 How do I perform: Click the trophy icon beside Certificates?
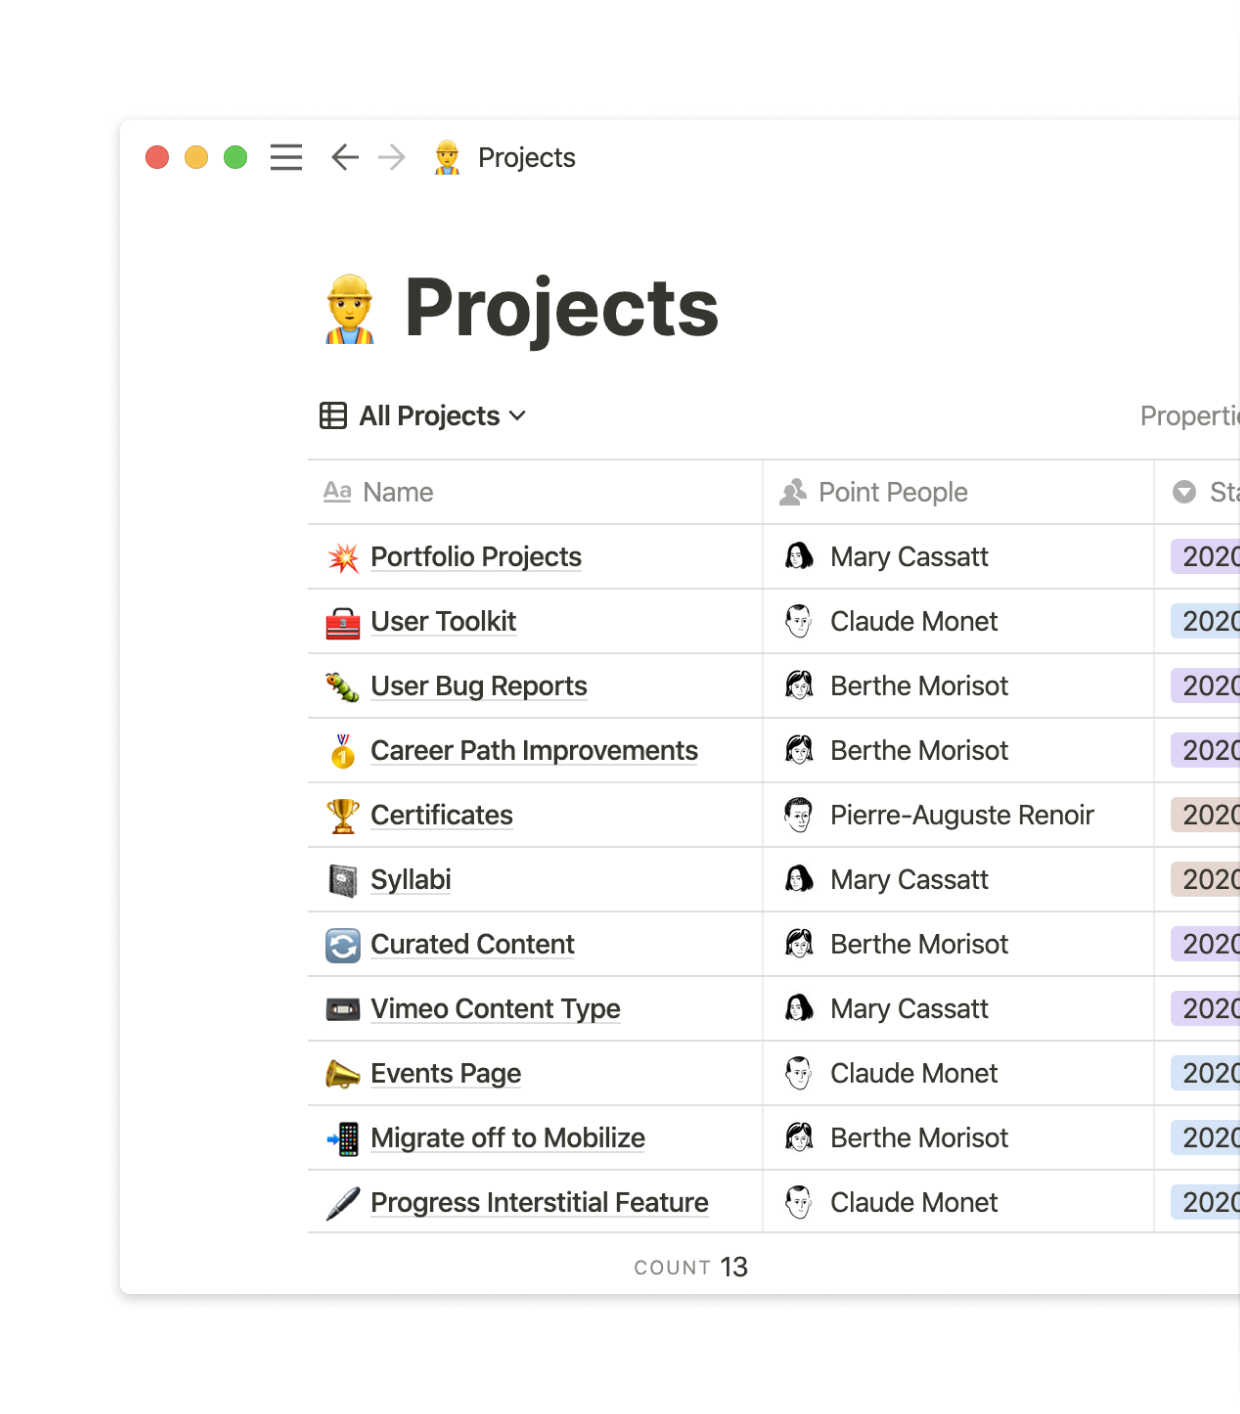(x=343, y=814)
